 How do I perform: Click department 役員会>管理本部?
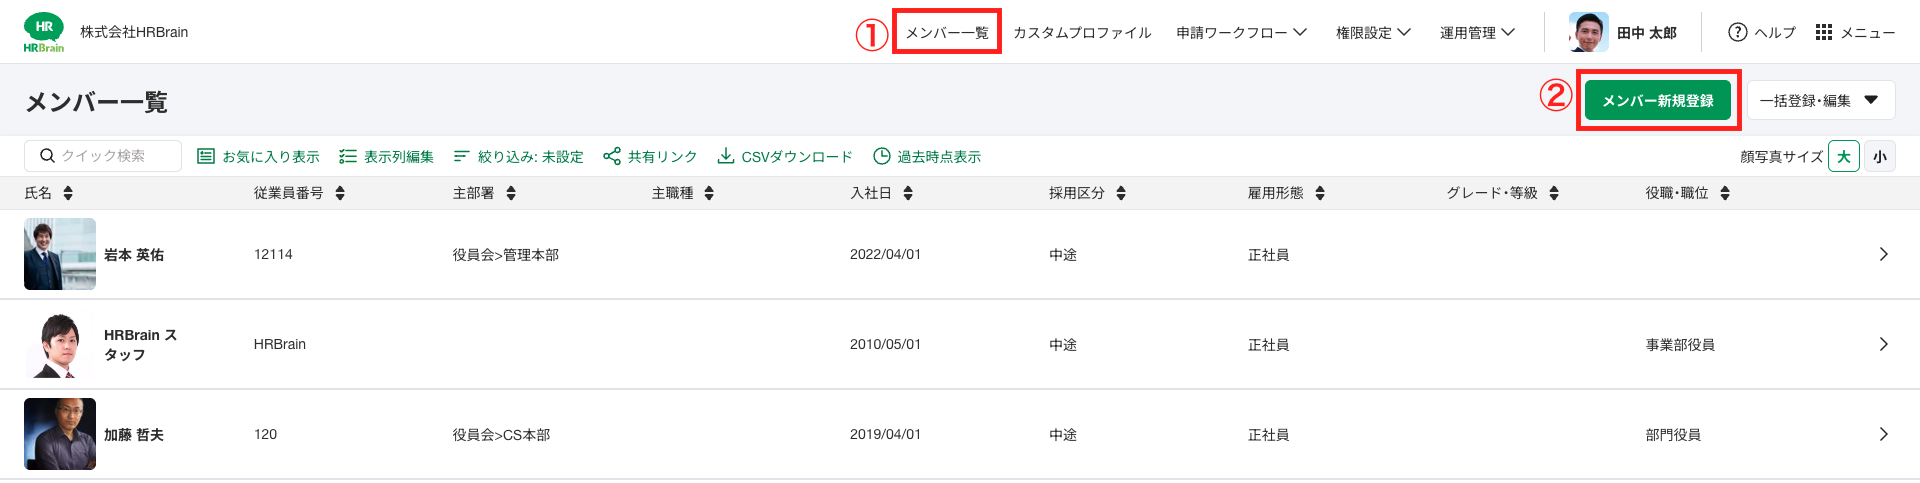coord(506,255)
